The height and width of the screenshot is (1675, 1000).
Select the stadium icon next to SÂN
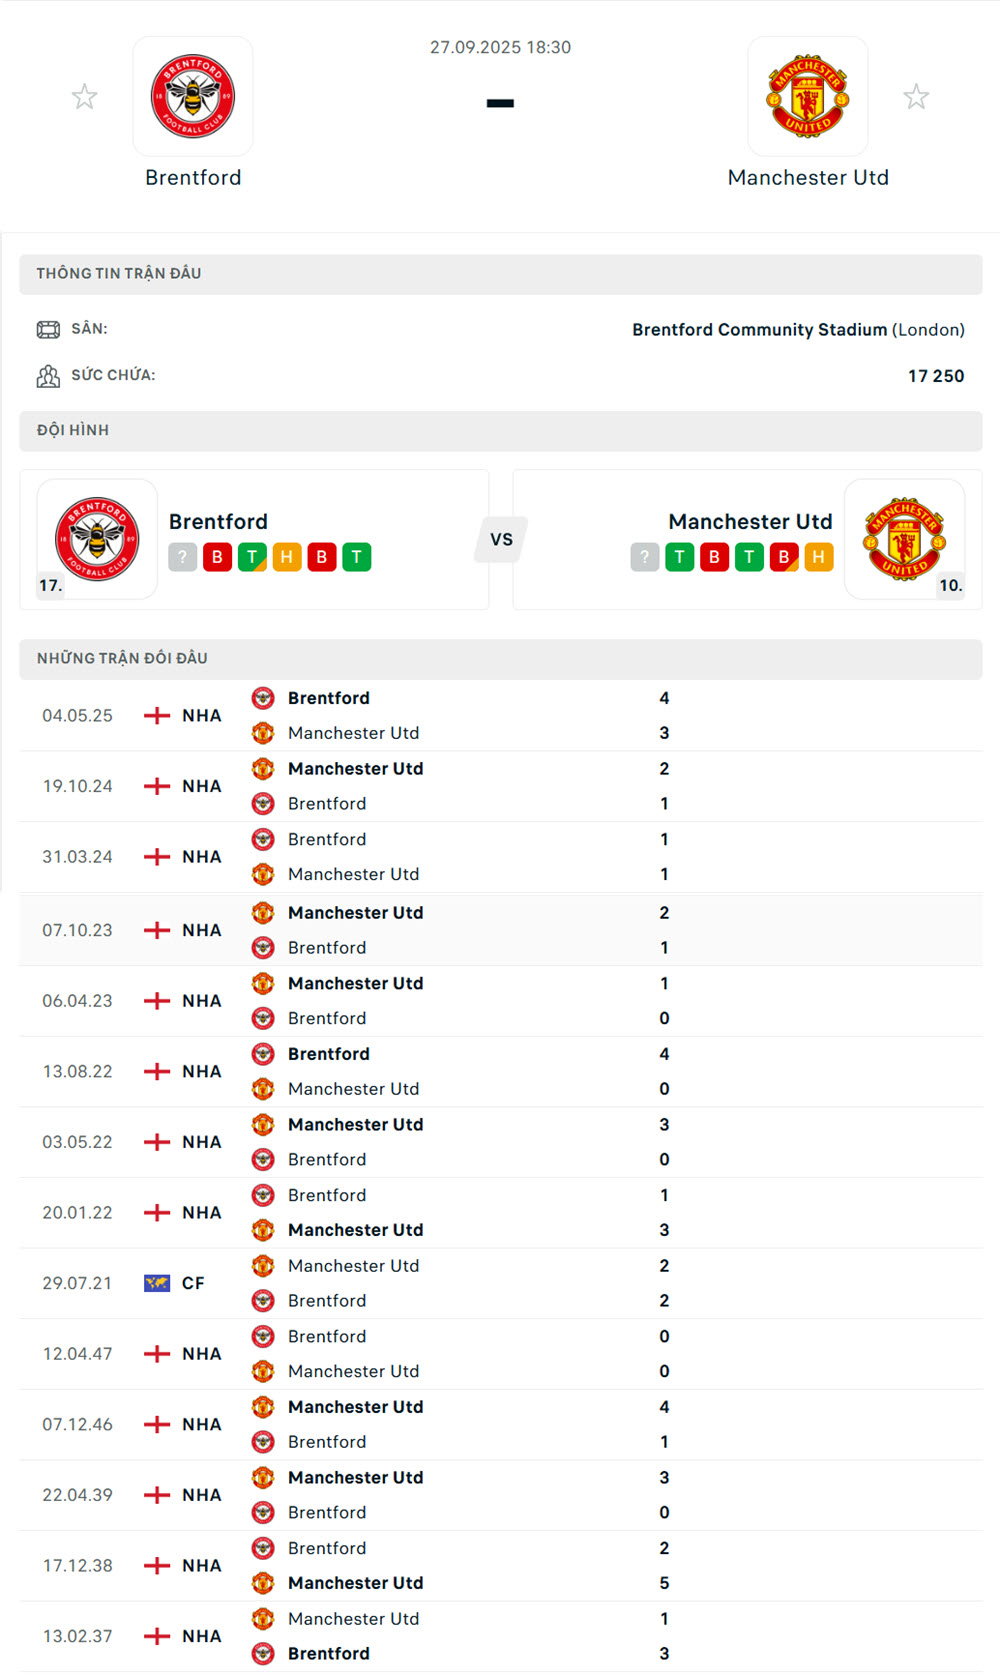point(49,329)
